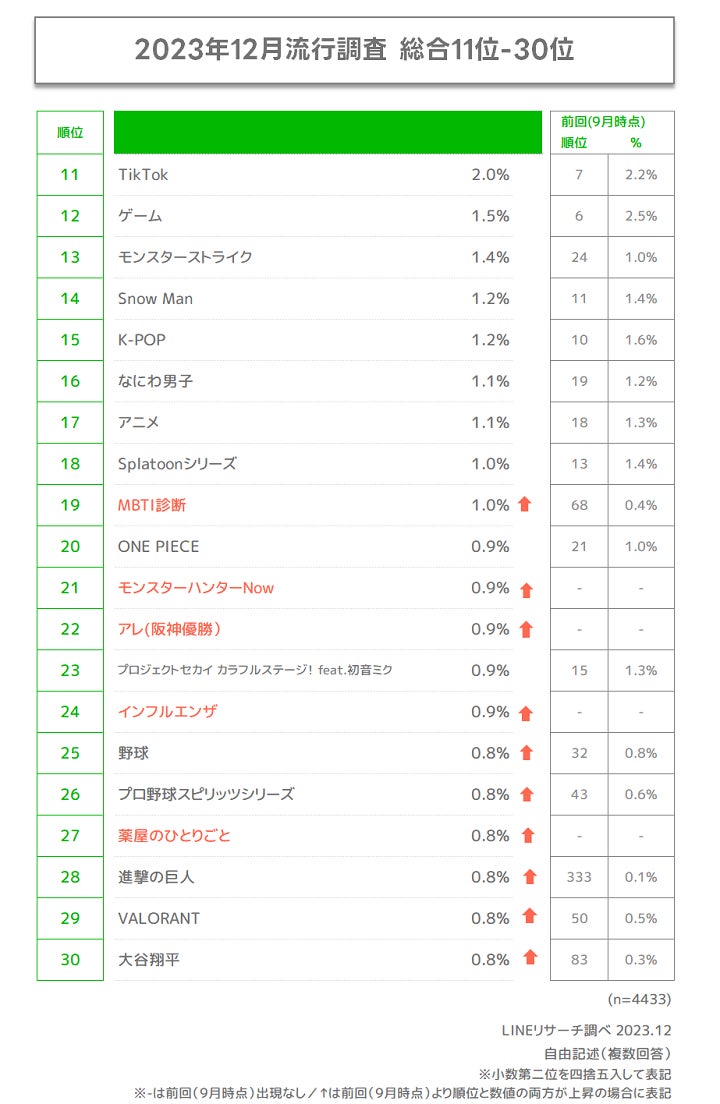This screenshot has height=1104, width=720.
Task: Select the rank 11 cell
Action: (x=70, y=175)
